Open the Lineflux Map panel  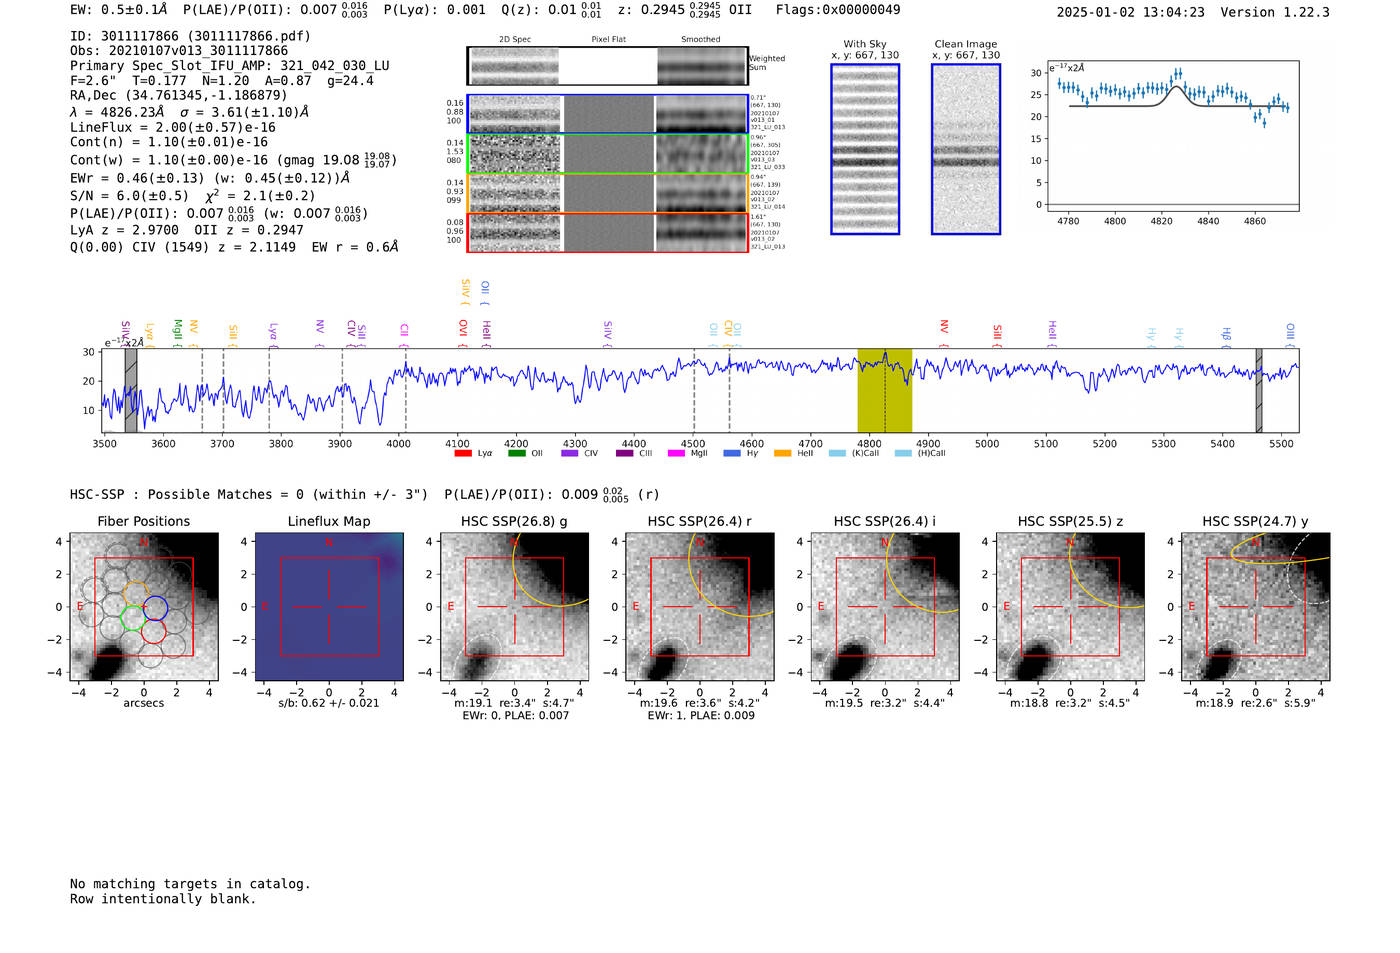click(x=329, y=607)
